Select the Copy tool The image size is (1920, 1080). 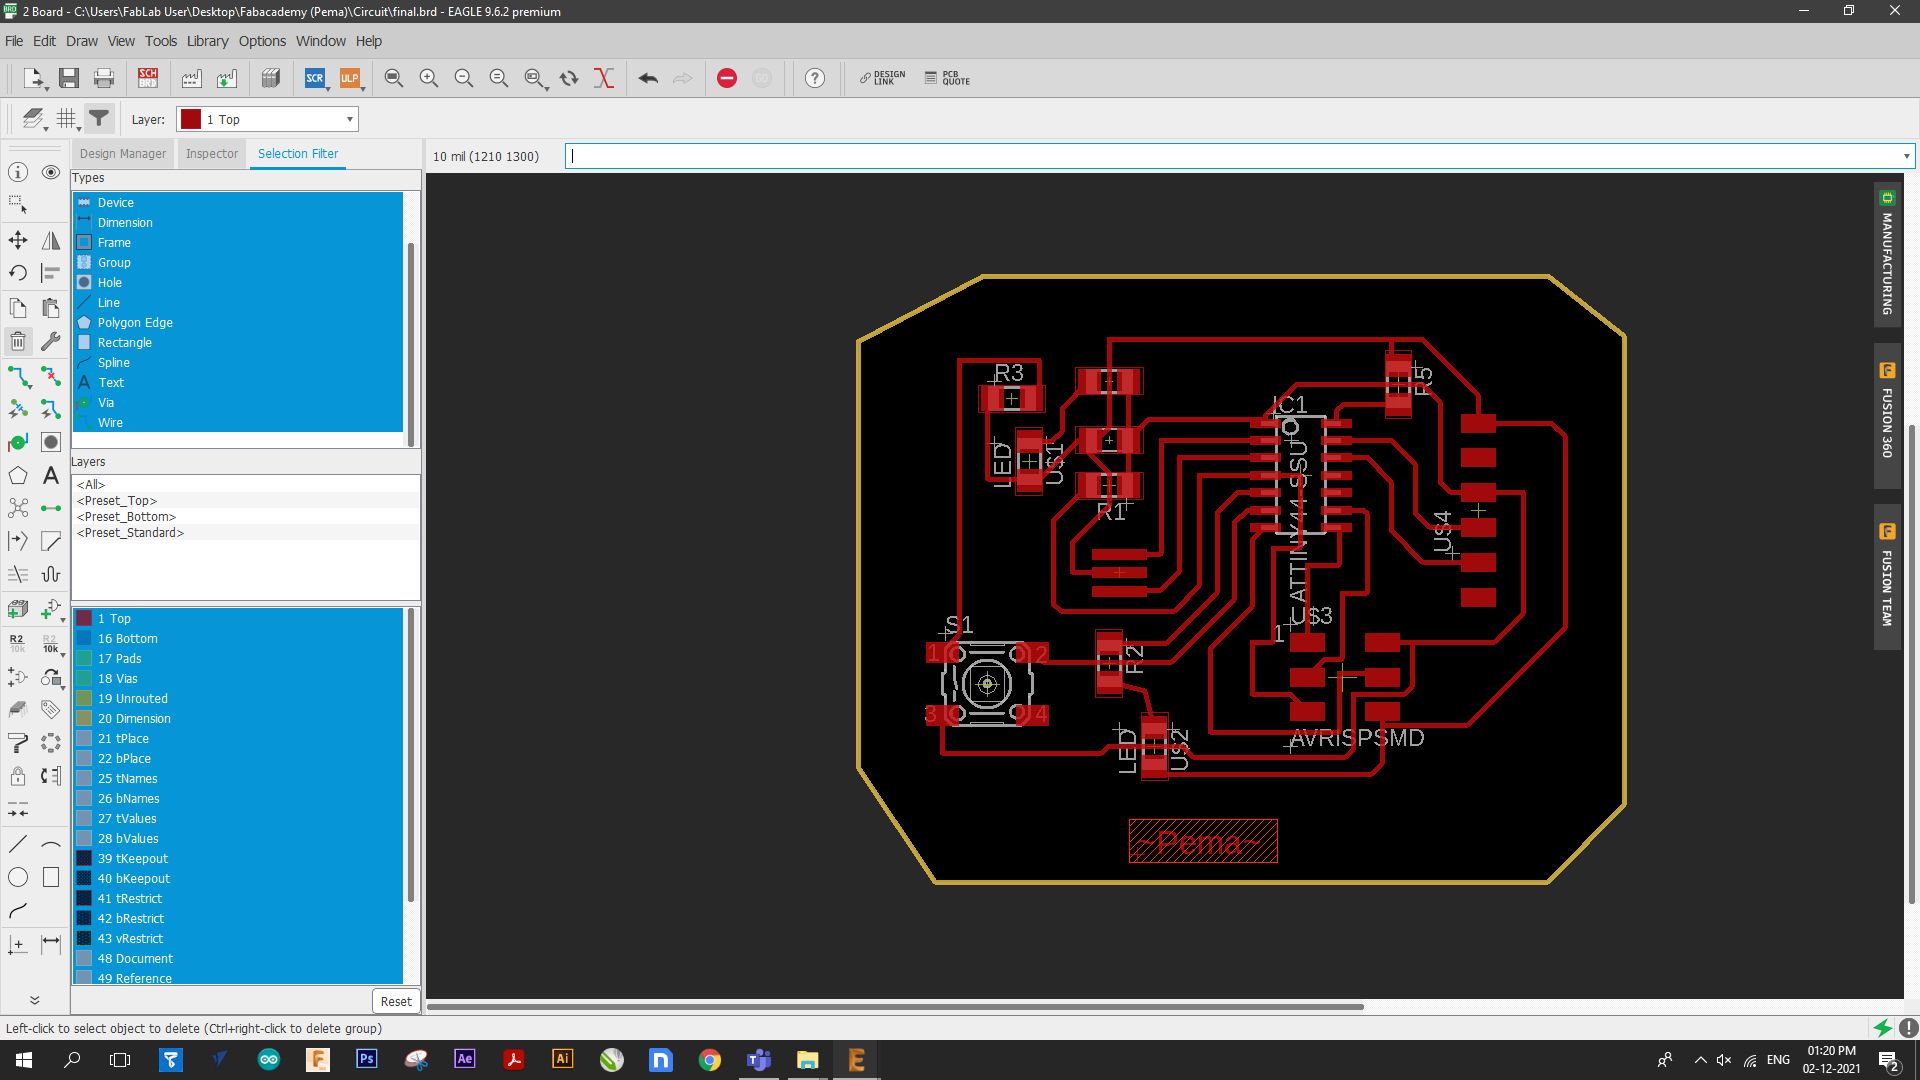(18, 307)
